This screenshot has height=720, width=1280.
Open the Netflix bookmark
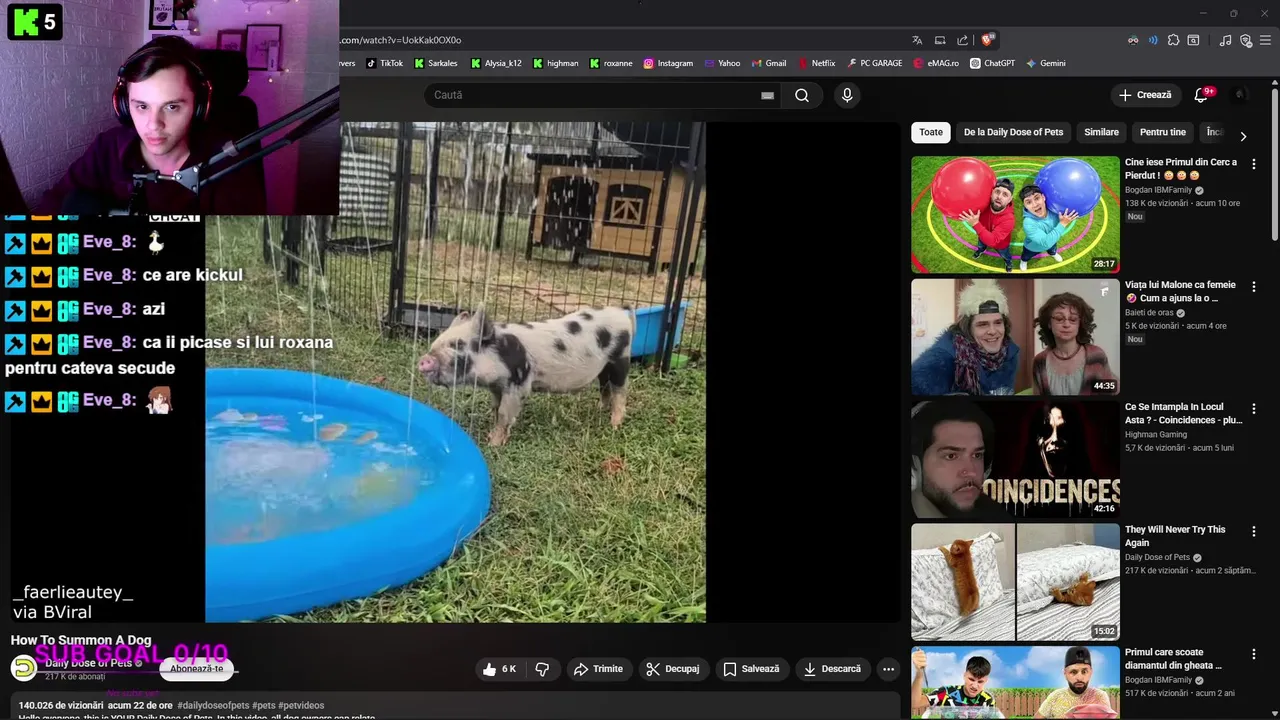tap(816, 63)
